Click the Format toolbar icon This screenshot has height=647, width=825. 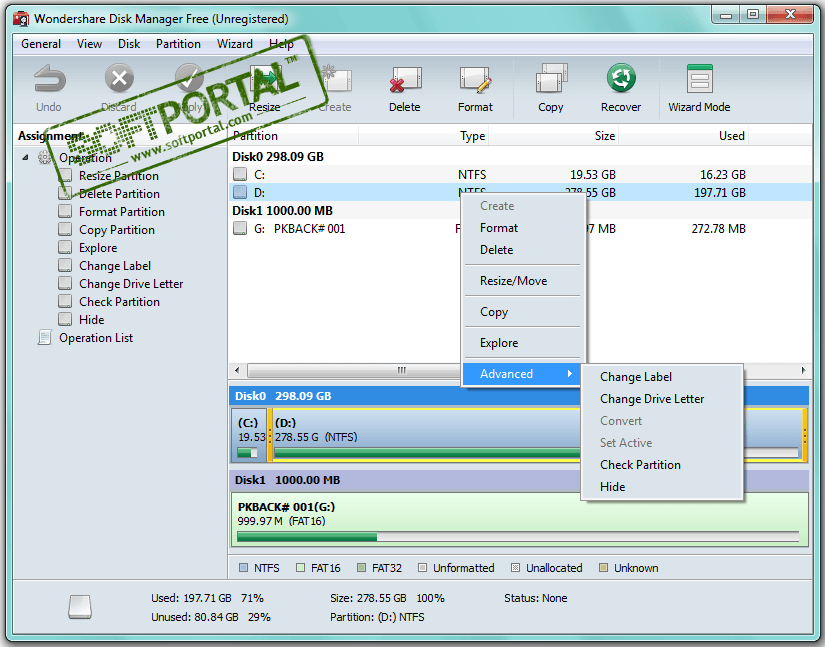pos(475,79)
